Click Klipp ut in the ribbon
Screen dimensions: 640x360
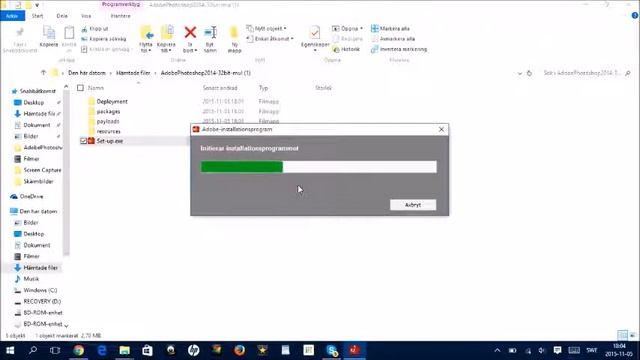(95, 29)
